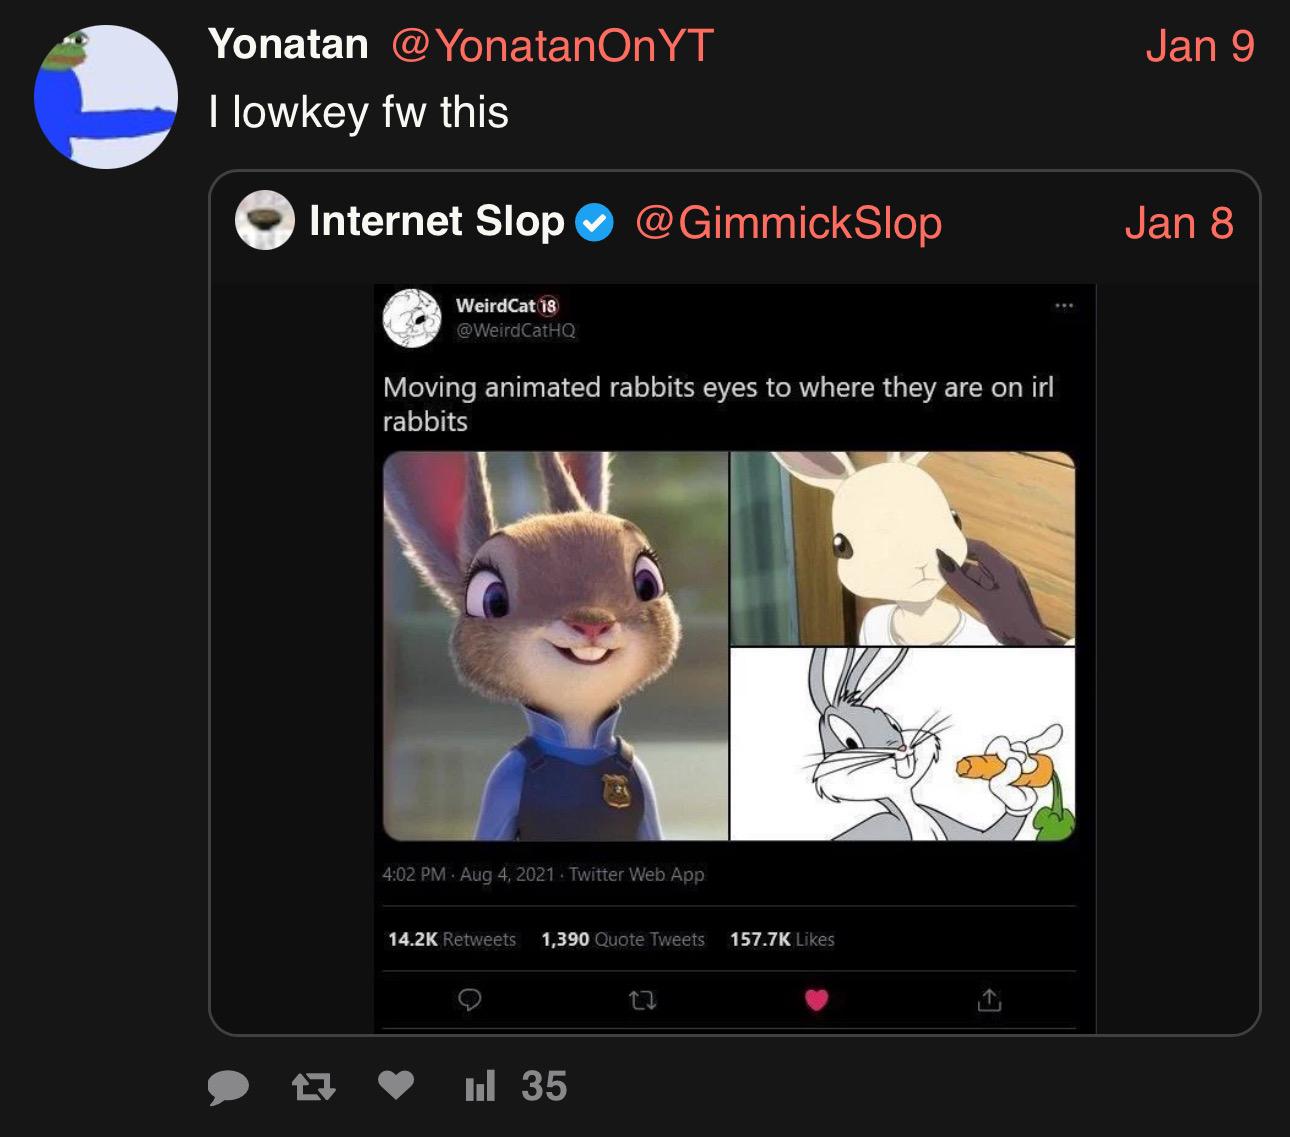Image resolution: width=1290 pixels, height=1137 pixels.
Task: Like Yonatan's post with the heart icon
Action: (x=396, y=1086)
